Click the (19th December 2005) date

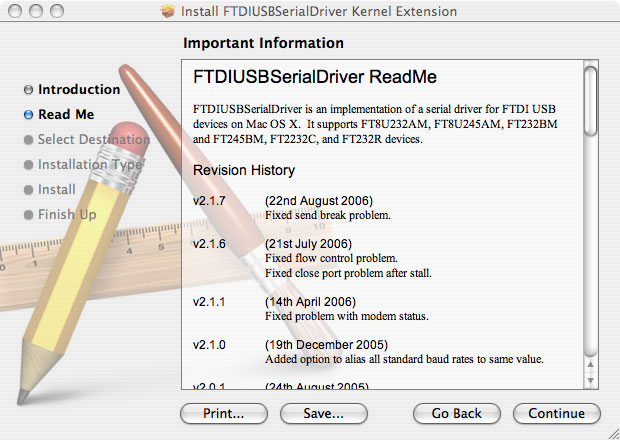tap(326, 345)
